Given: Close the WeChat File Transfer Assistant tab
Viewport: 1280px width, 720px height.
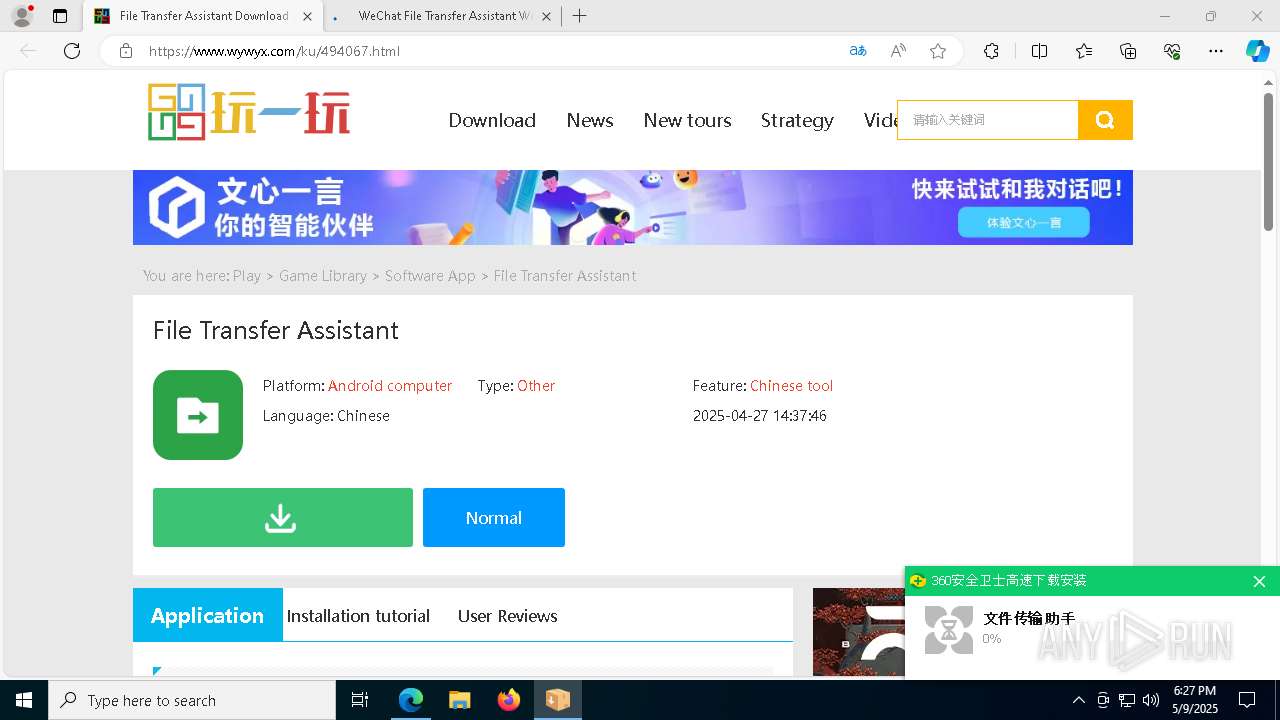Looking at the screenshot, I should (x=546, y=16).
